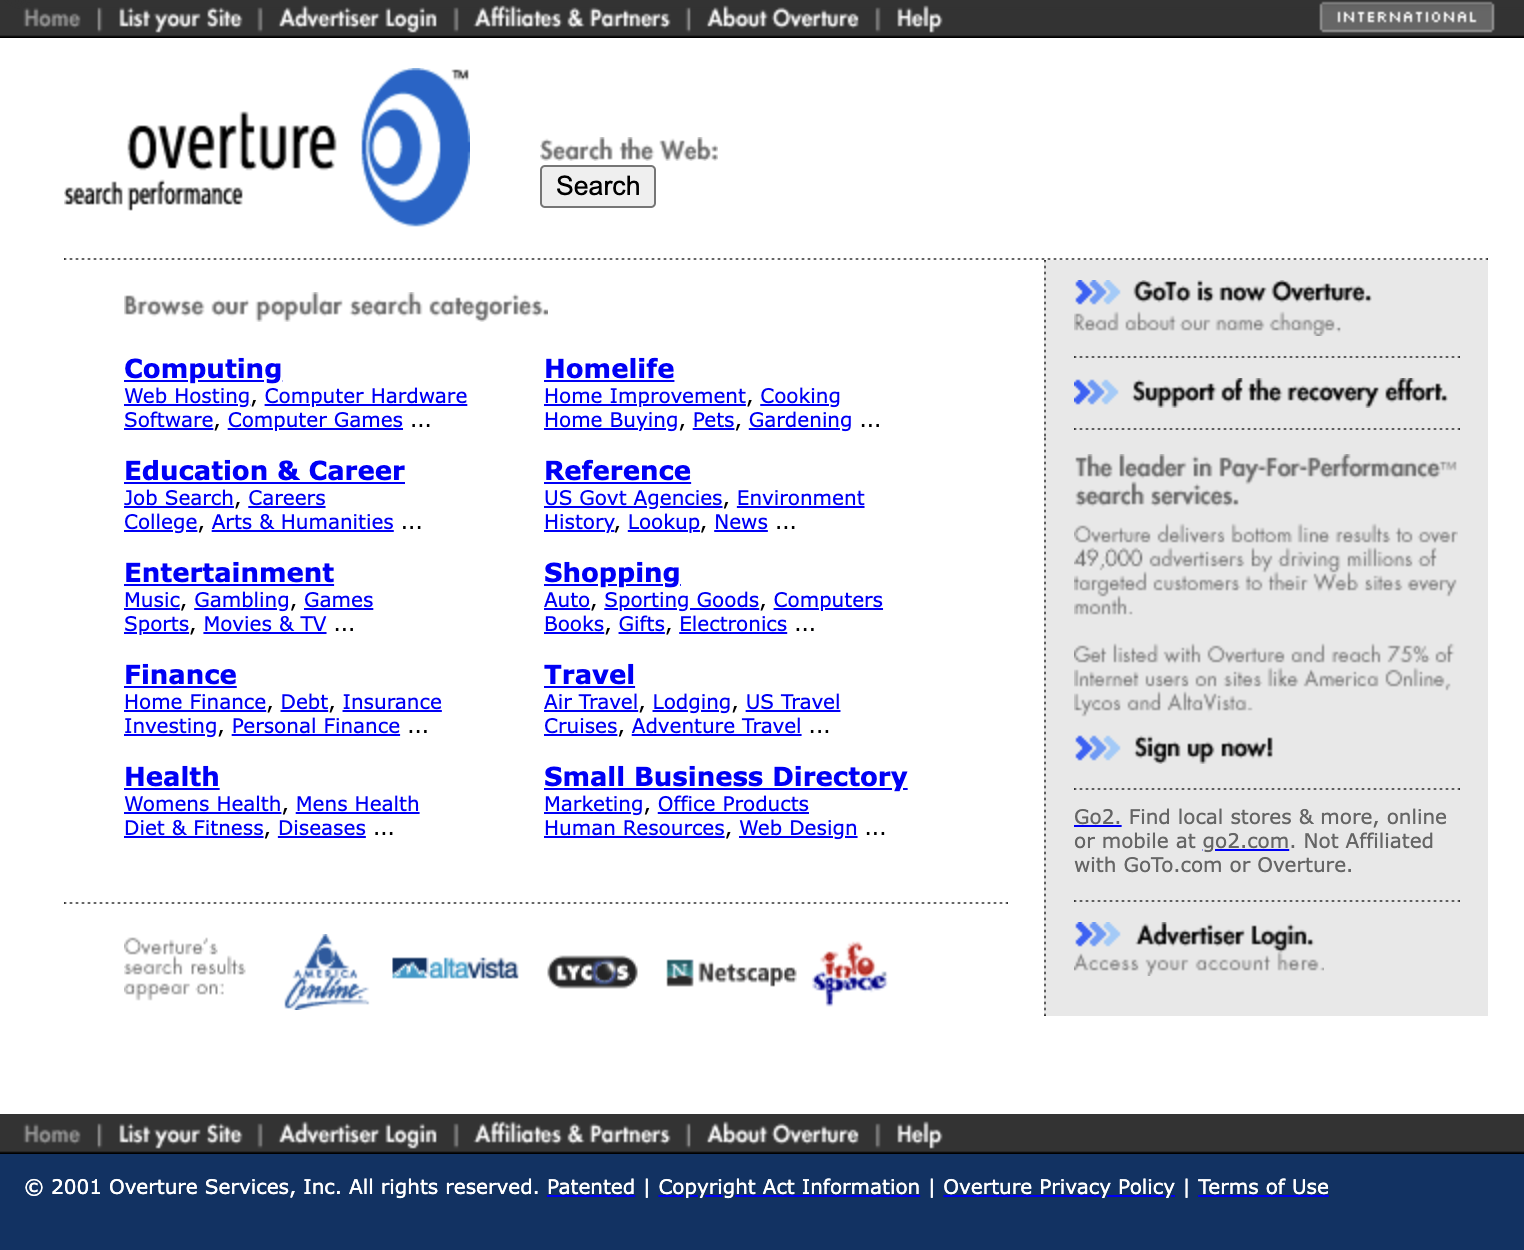Browse the Shopping category
The width and height of the screenshot is (1524, 1250).
pyautogui.click(x=612, y=573)
